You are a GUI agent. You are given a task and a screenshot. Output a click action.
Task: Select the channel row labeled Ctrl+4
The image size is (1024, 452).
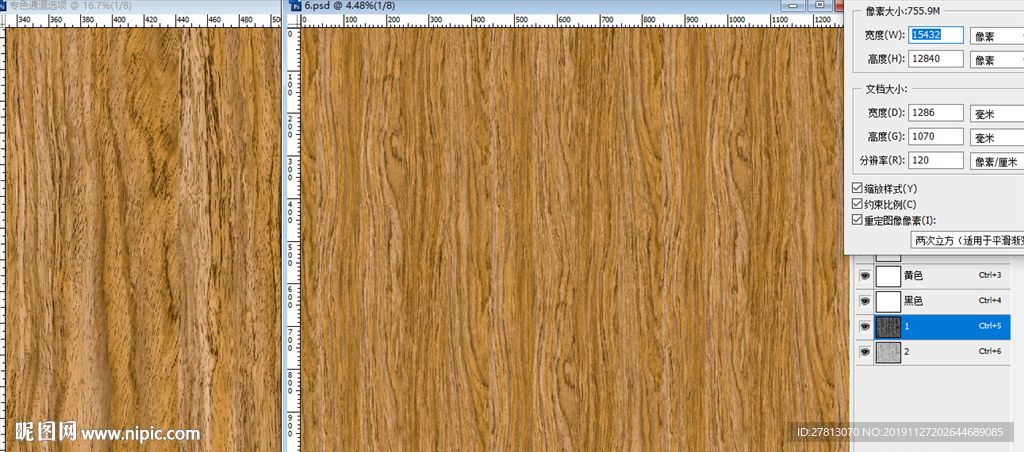(x=933, y=301)
